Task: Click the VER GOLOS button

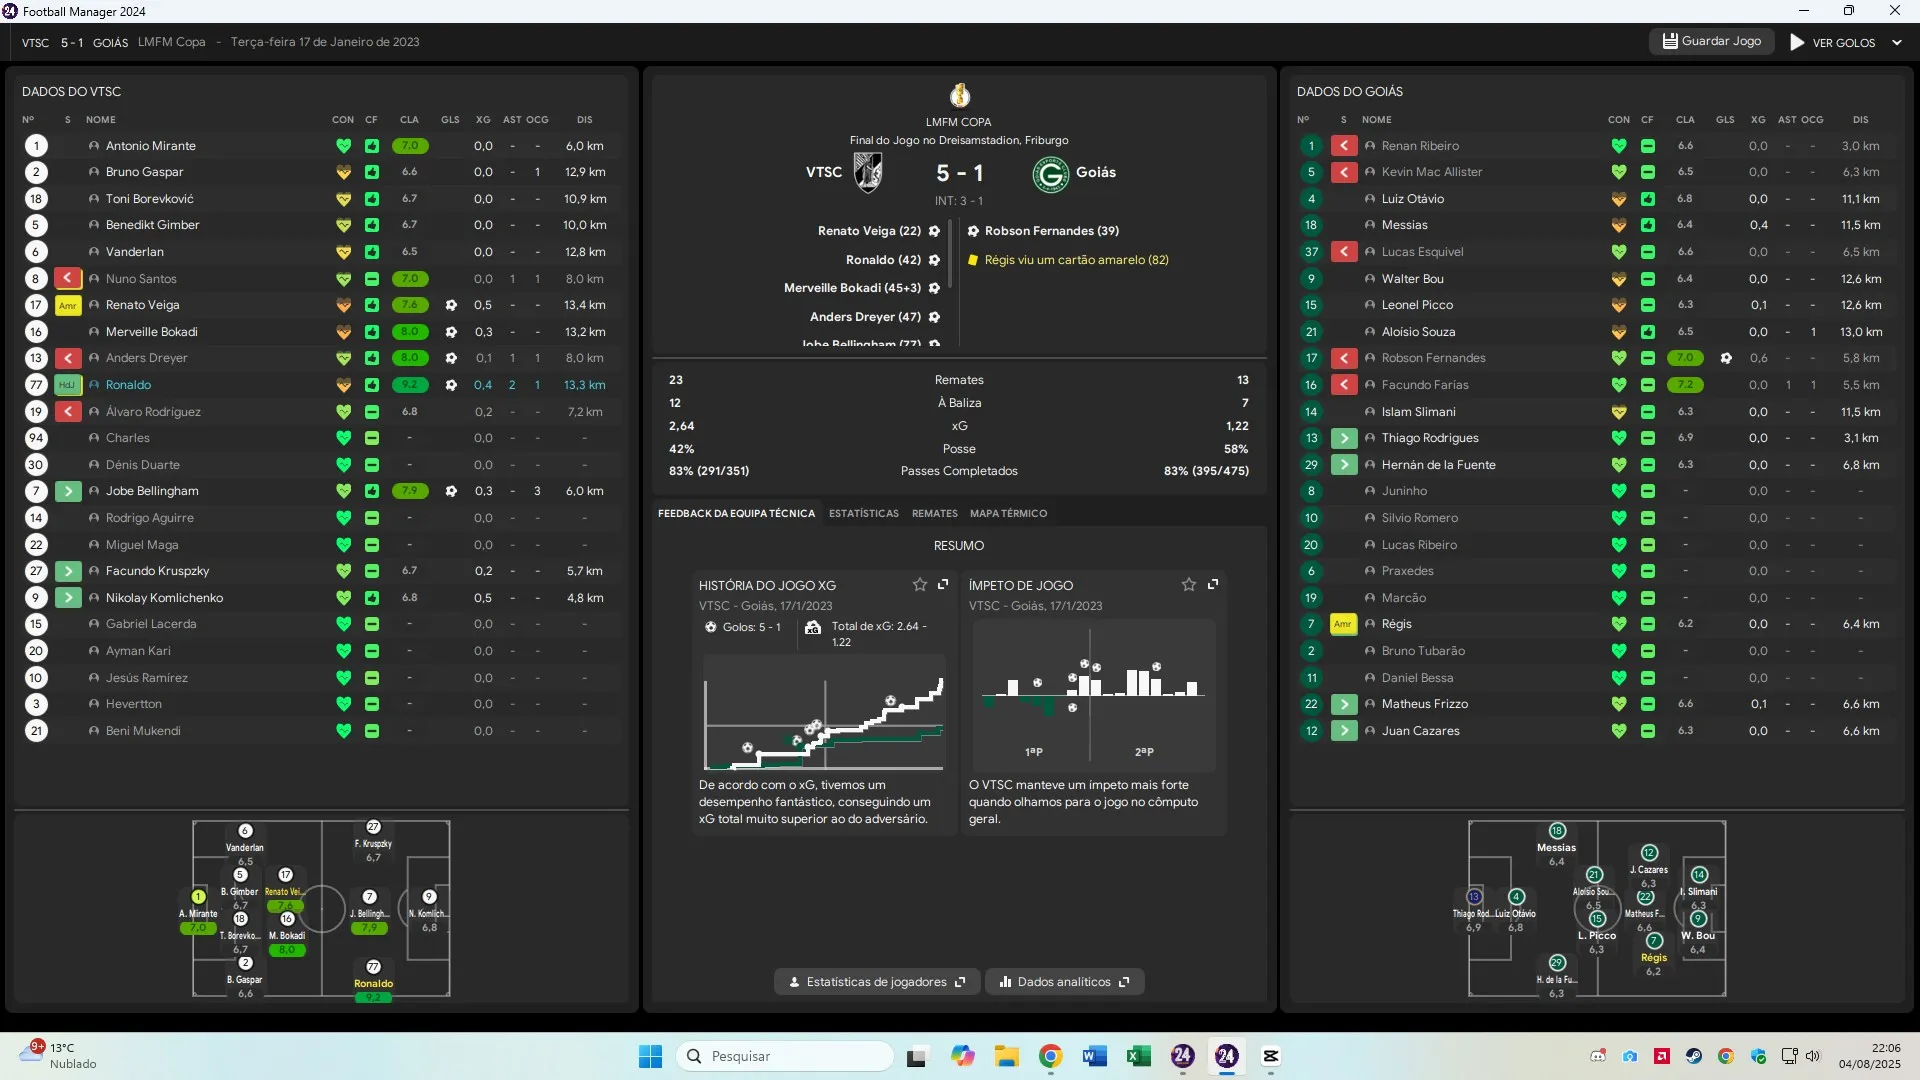Action: [x=1833, y=43]
